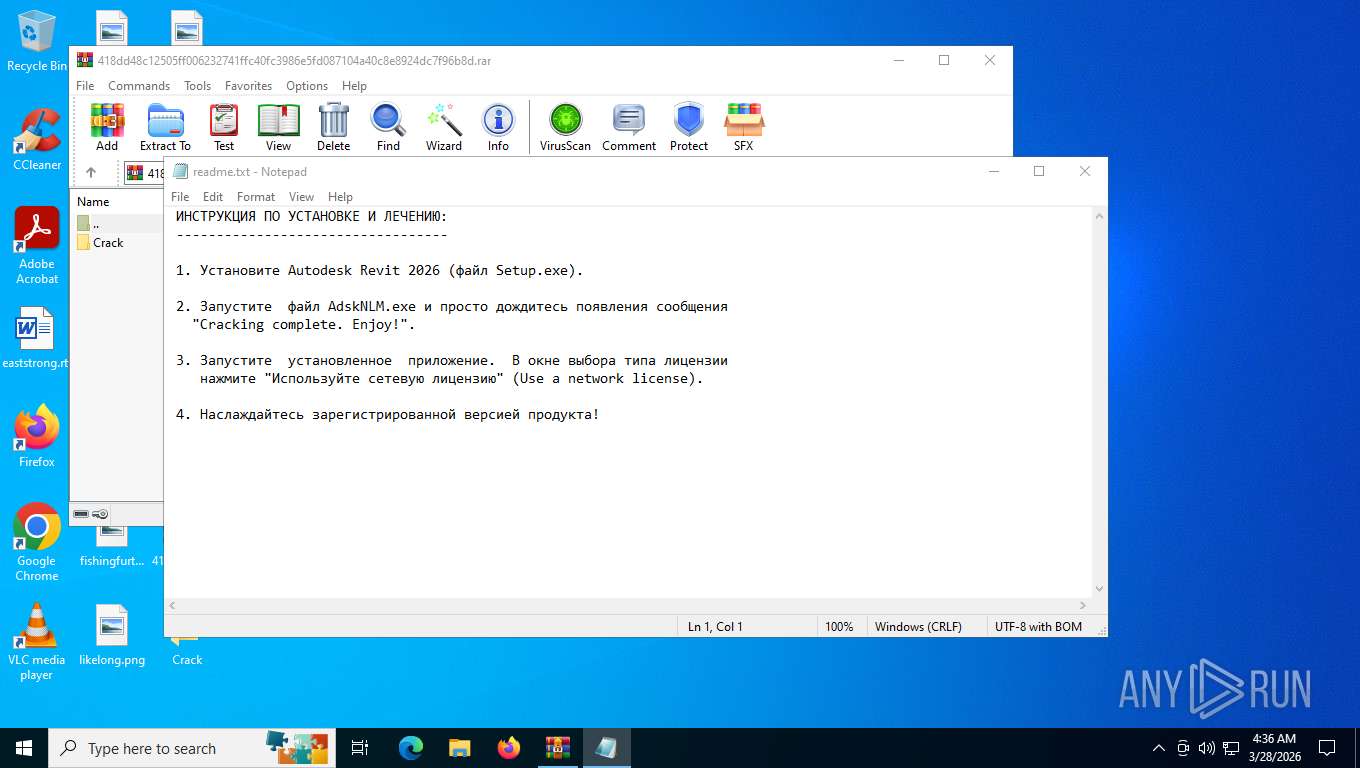Click the Protect shield icon

(x=689, y=127)
